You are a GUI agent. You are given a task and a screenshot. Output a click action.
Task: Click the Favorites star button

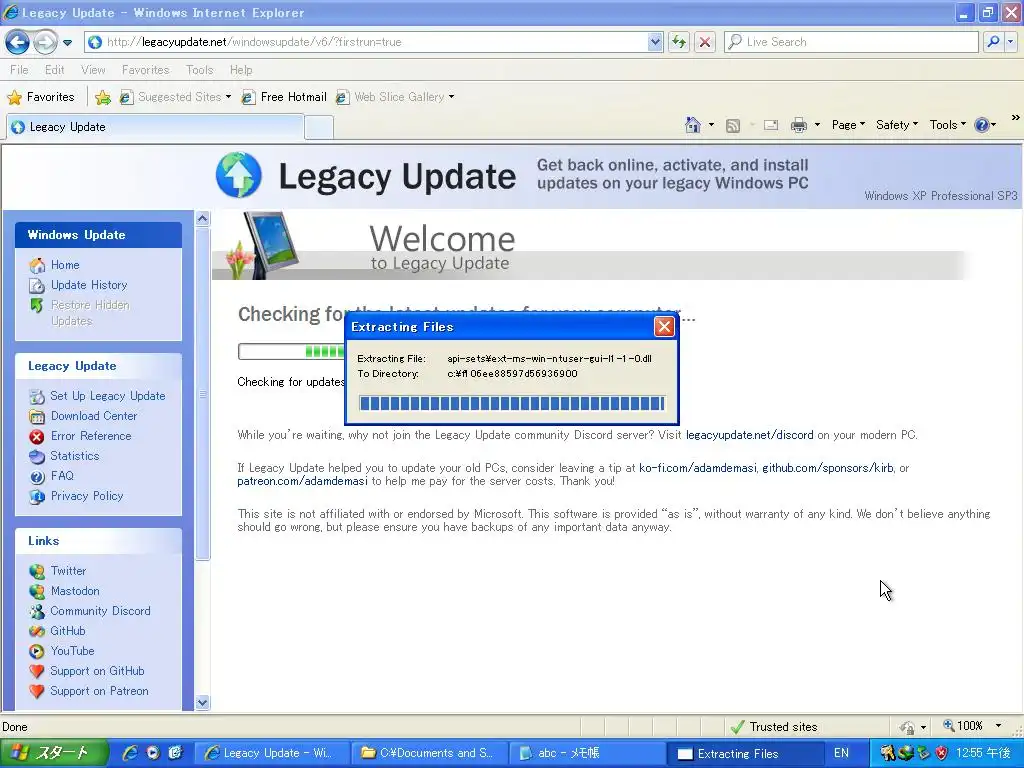coord(40,97)
